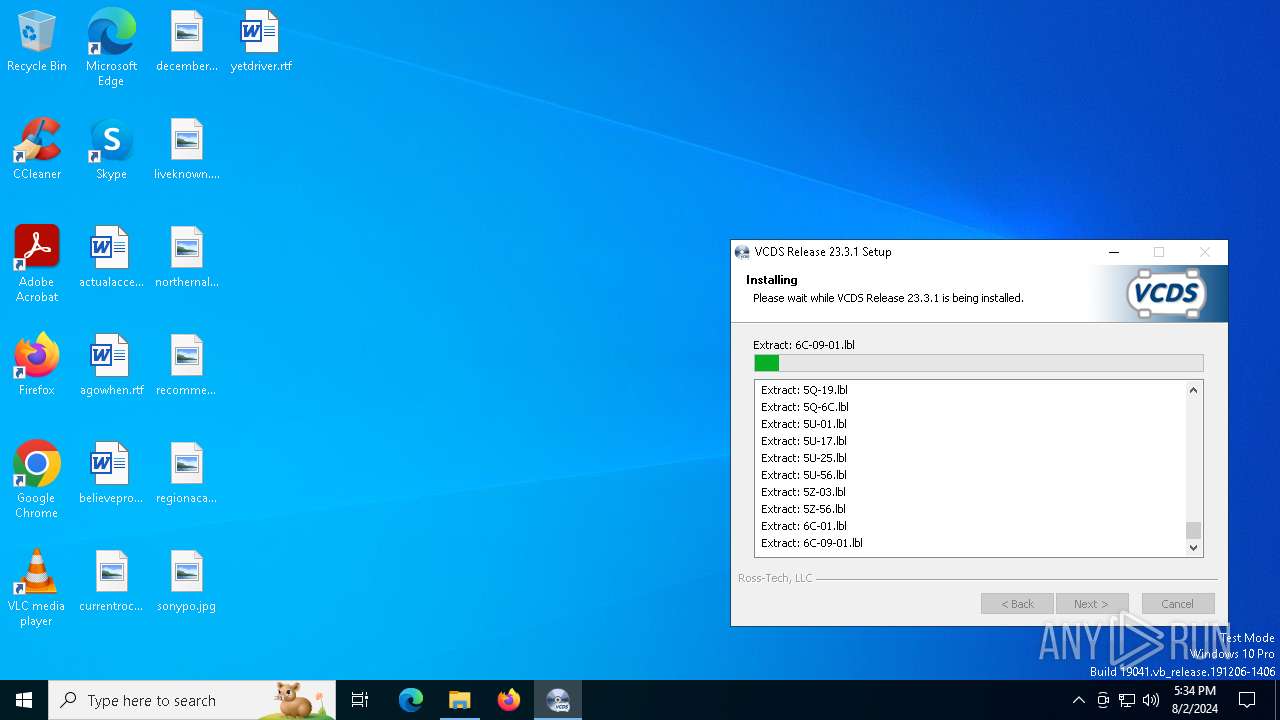Screen dimensions: 1280x720
Task: Click the VCDS logo in the installer header
Action: point(1166,294)
